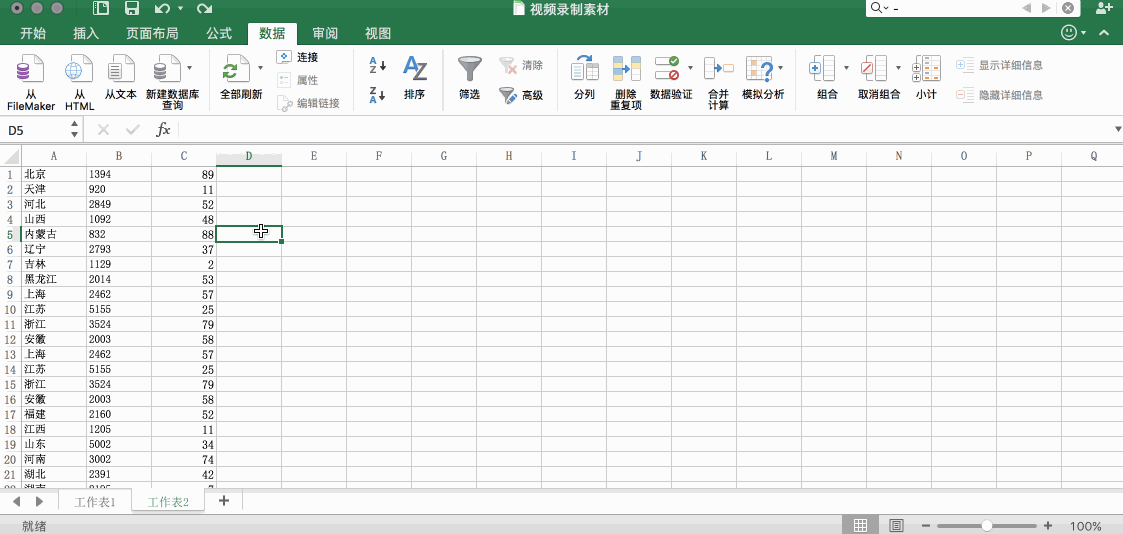Image resolution: width=1123 pixels, height=534 pixels.
Task: Select row 17 header
Action: click(11, 414)
